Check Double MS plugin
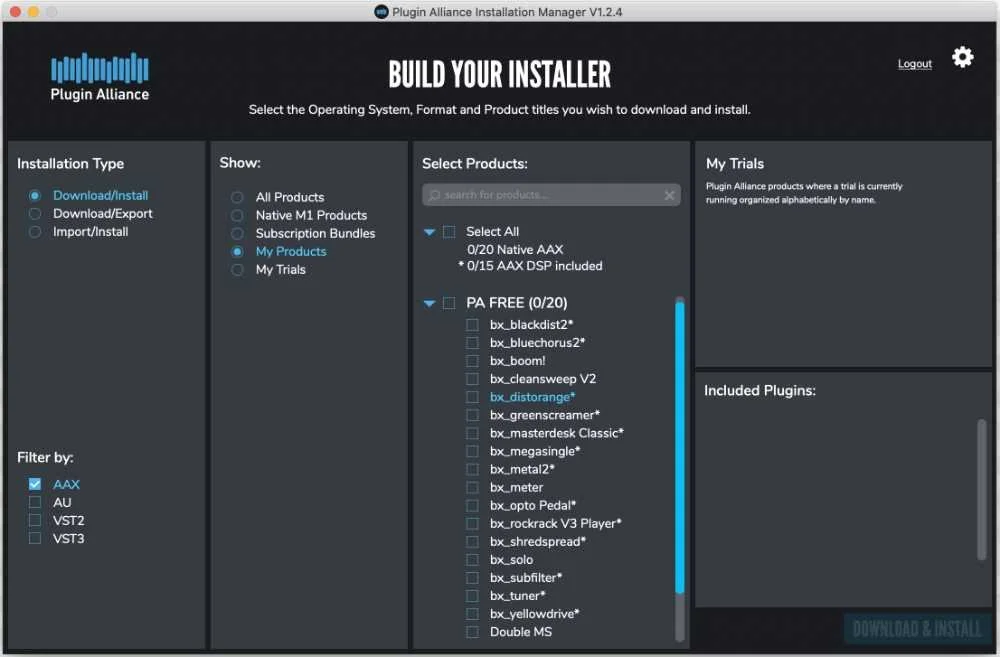Viewport: 1000px width, 657px height. tap(473, 632)
